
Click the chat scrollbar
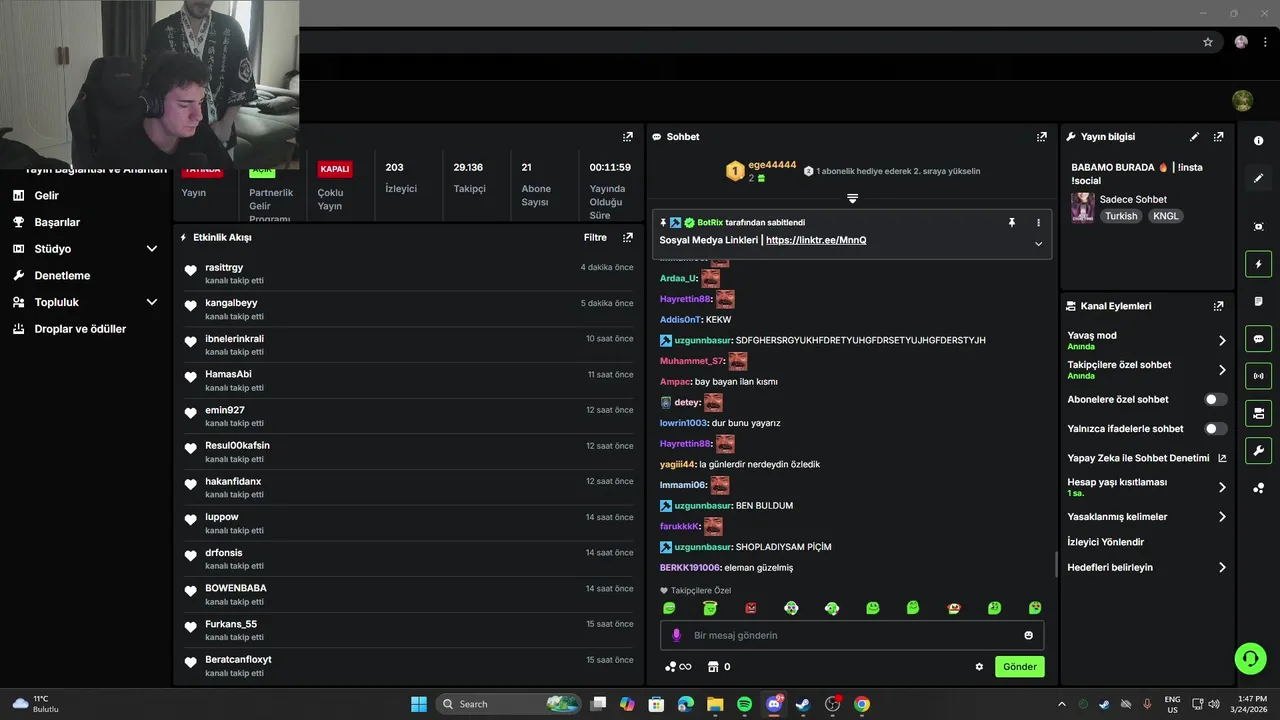pos(1056,565)
